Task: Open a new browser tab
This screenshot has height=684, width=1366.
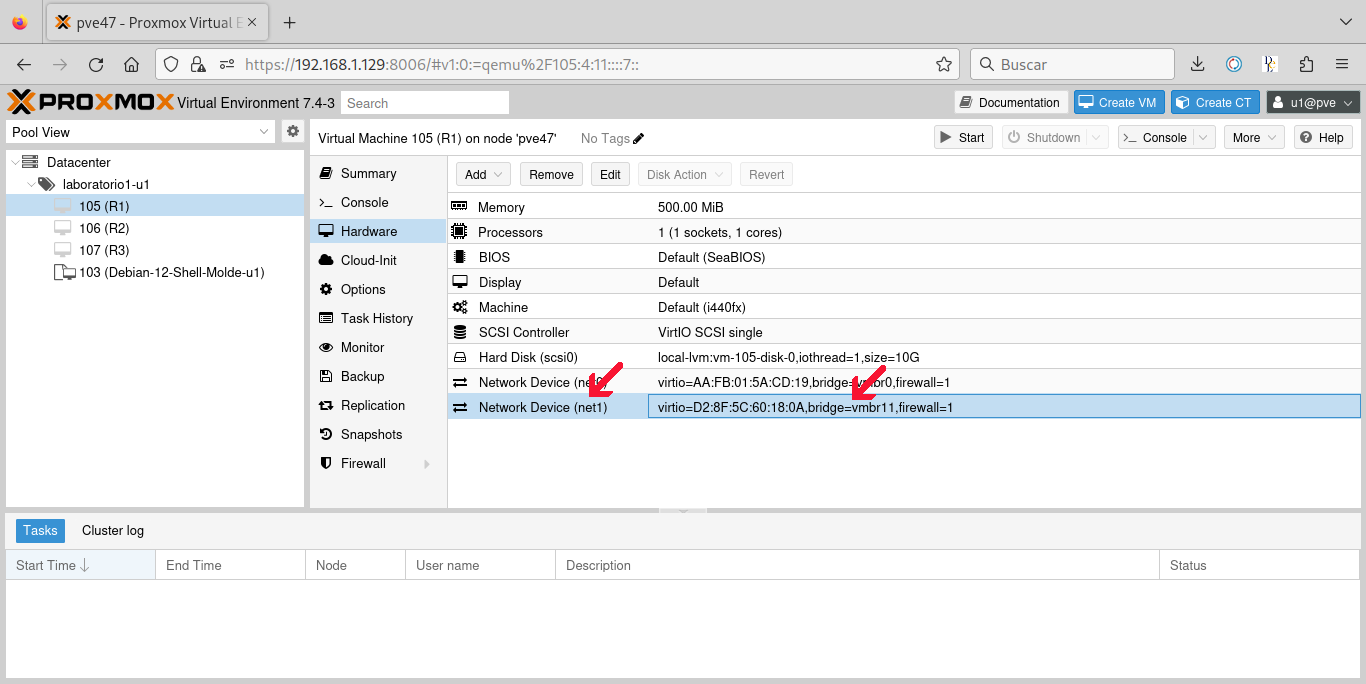Action: point(290,22)
